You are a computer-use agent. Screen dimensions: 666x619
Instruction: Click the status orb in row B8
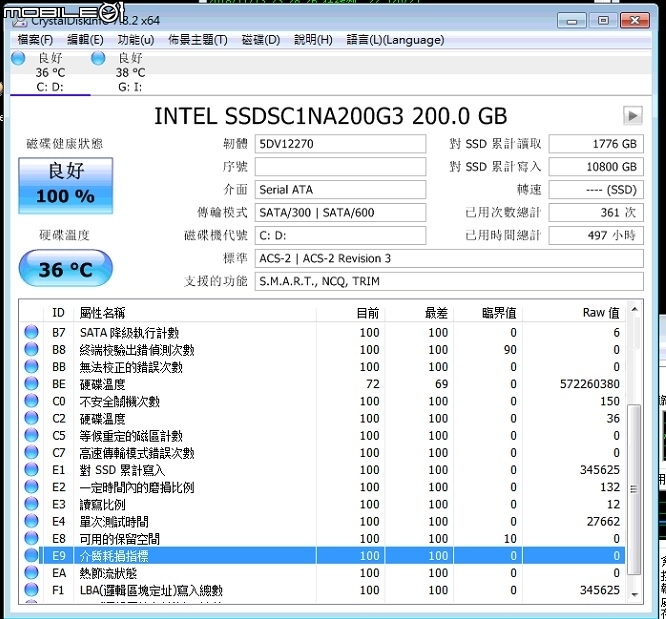coord(31,349)
